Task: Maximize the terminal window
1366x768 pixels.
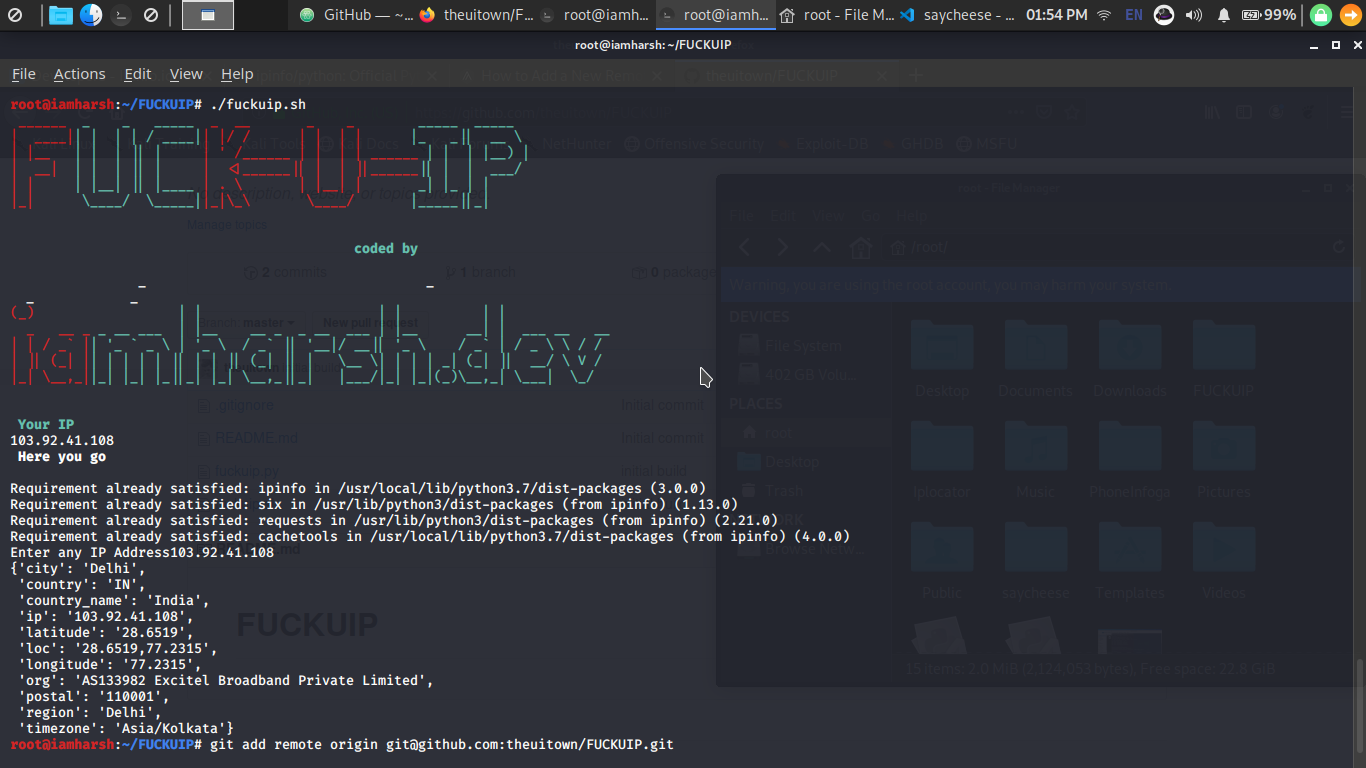Action: point(1335,45)
